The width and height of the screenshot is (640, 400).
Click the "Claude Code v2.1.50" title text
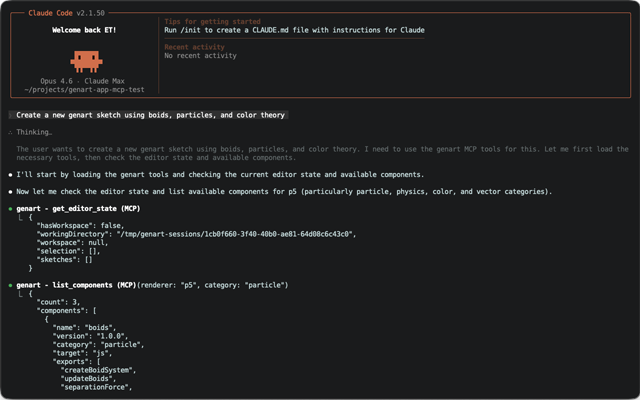click(67, 13)
